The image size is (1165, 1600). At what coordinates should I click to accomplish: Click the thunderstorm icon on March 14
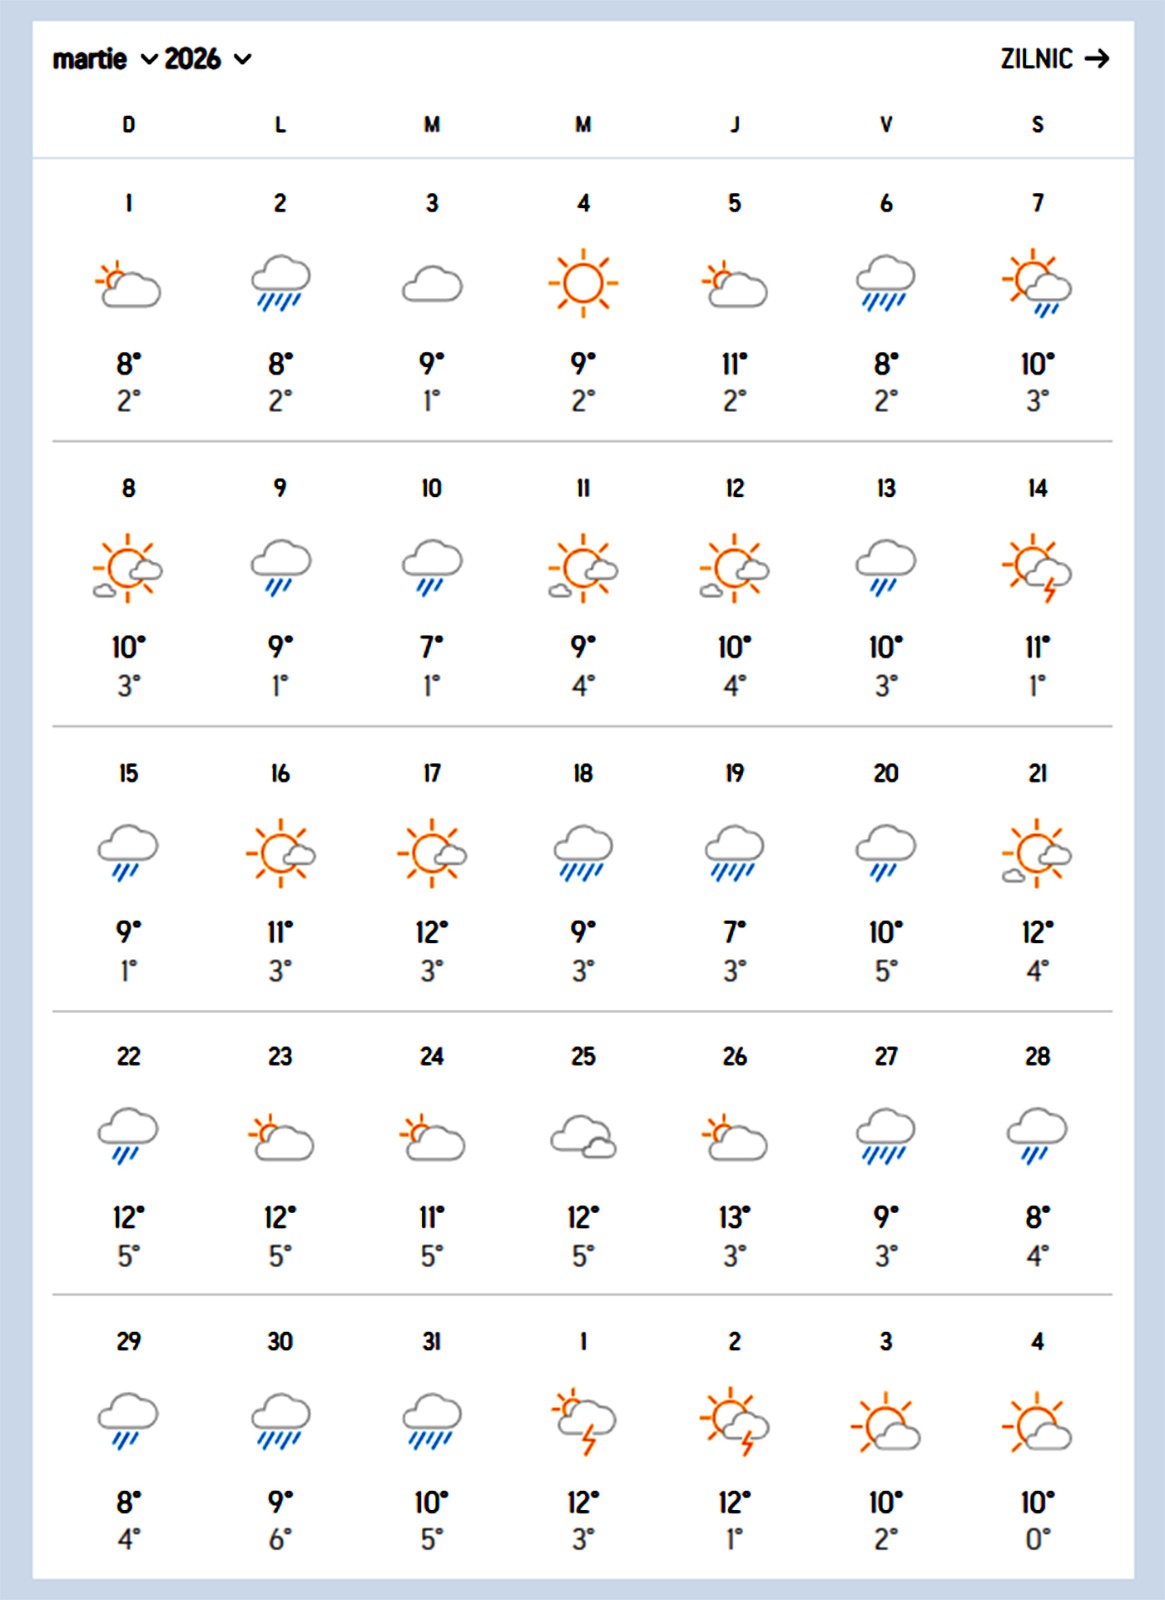1037,569
